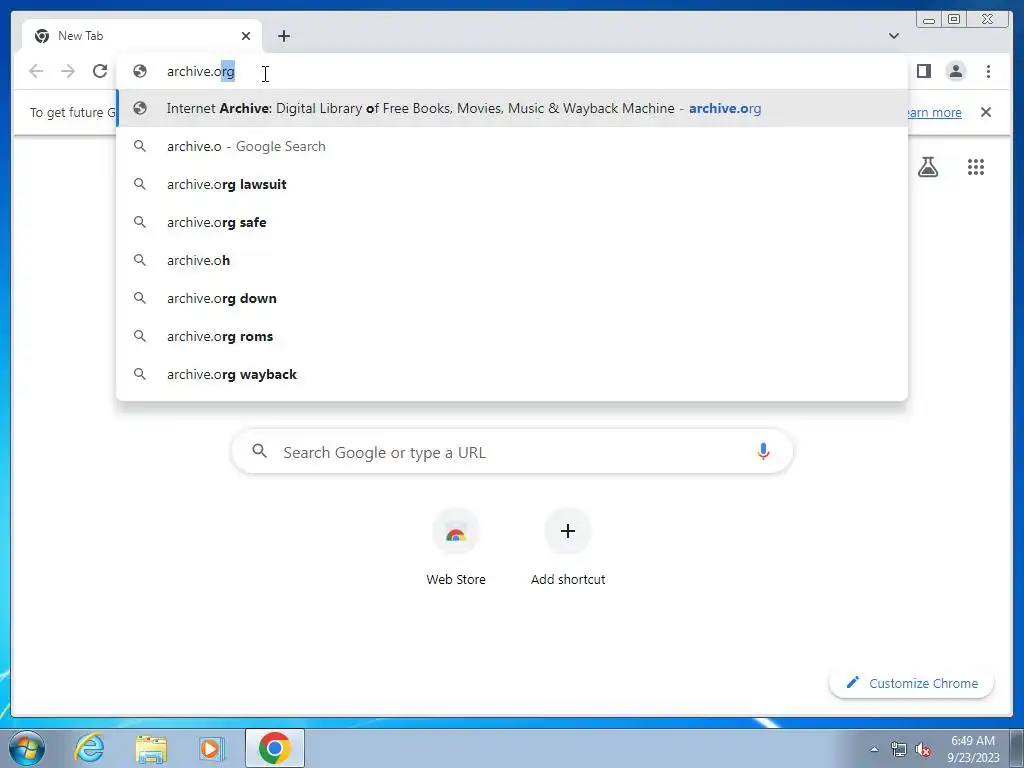The height and width of the screenshot is (768, 1024).
Task: Open the Web Store shortcut
Action: click(x=456, y=547)
